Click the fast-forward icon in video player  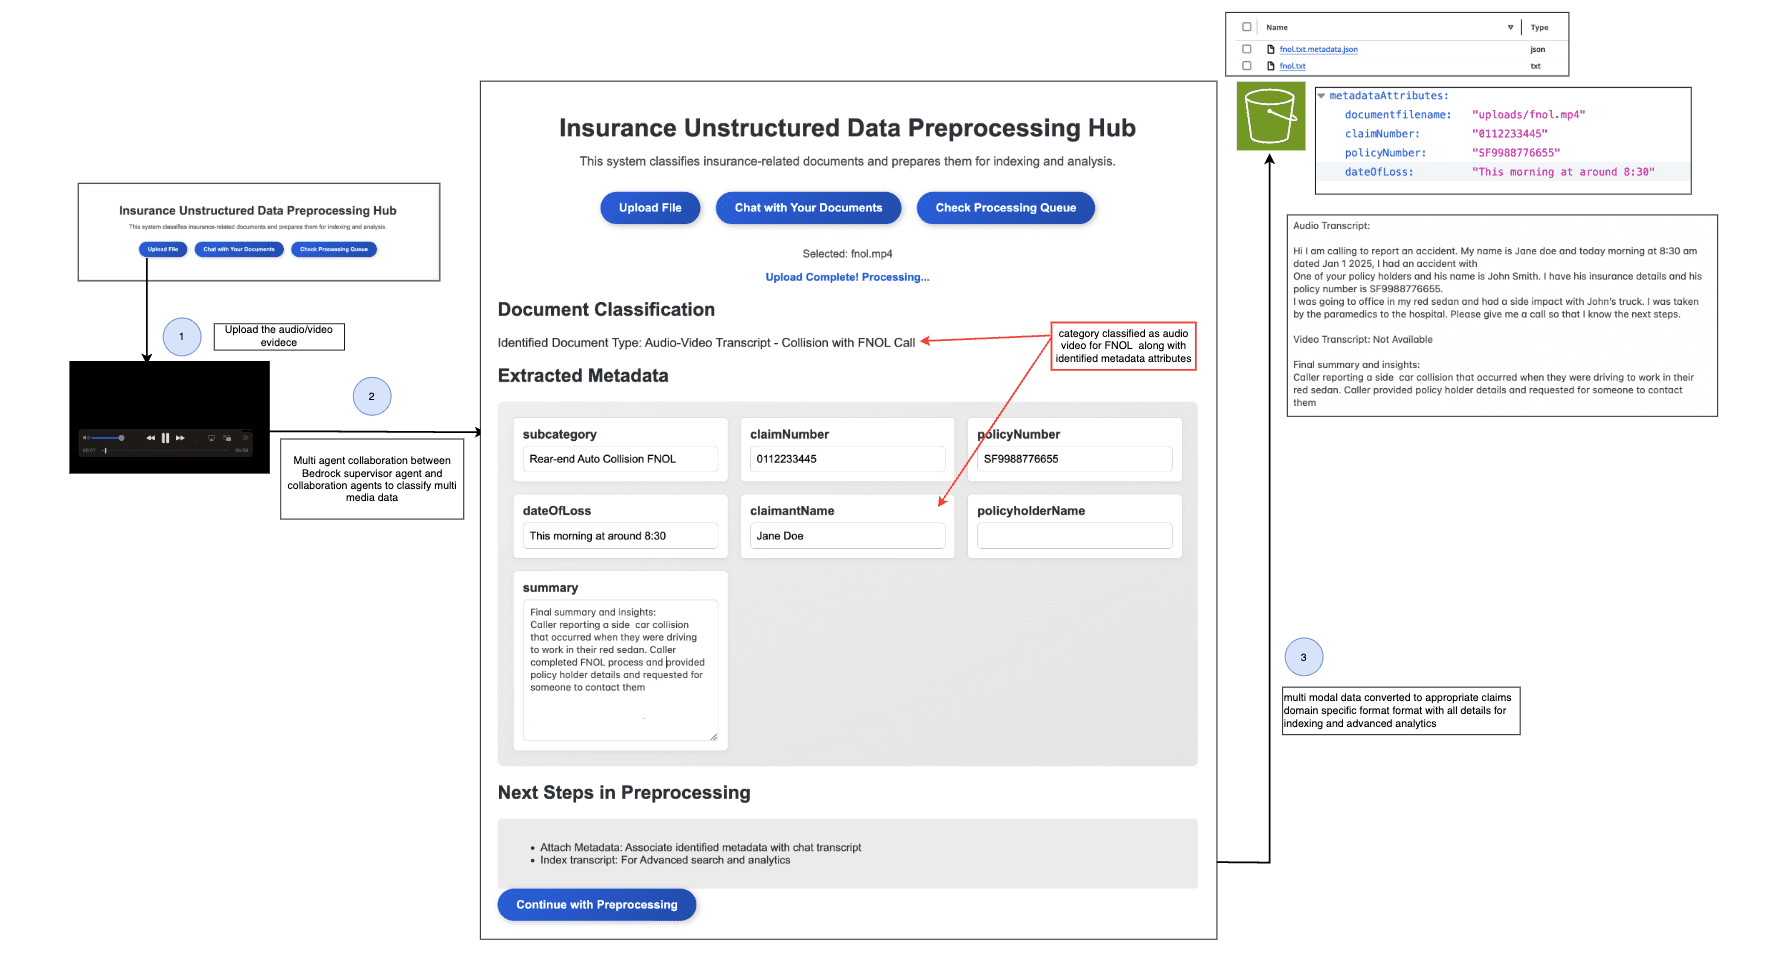[x=180, y=438]
